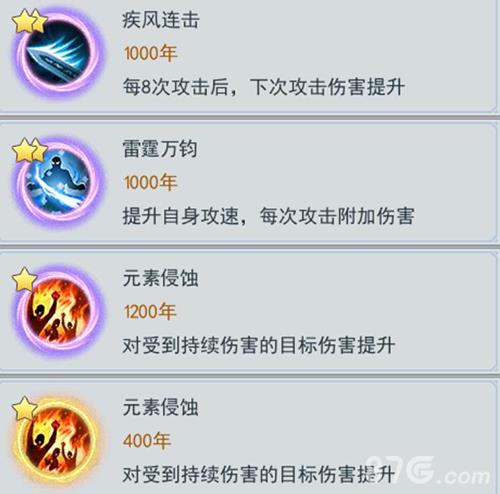
Task: Click the two stars on 疾风连击 icon
Action: [x=29, y=21]
